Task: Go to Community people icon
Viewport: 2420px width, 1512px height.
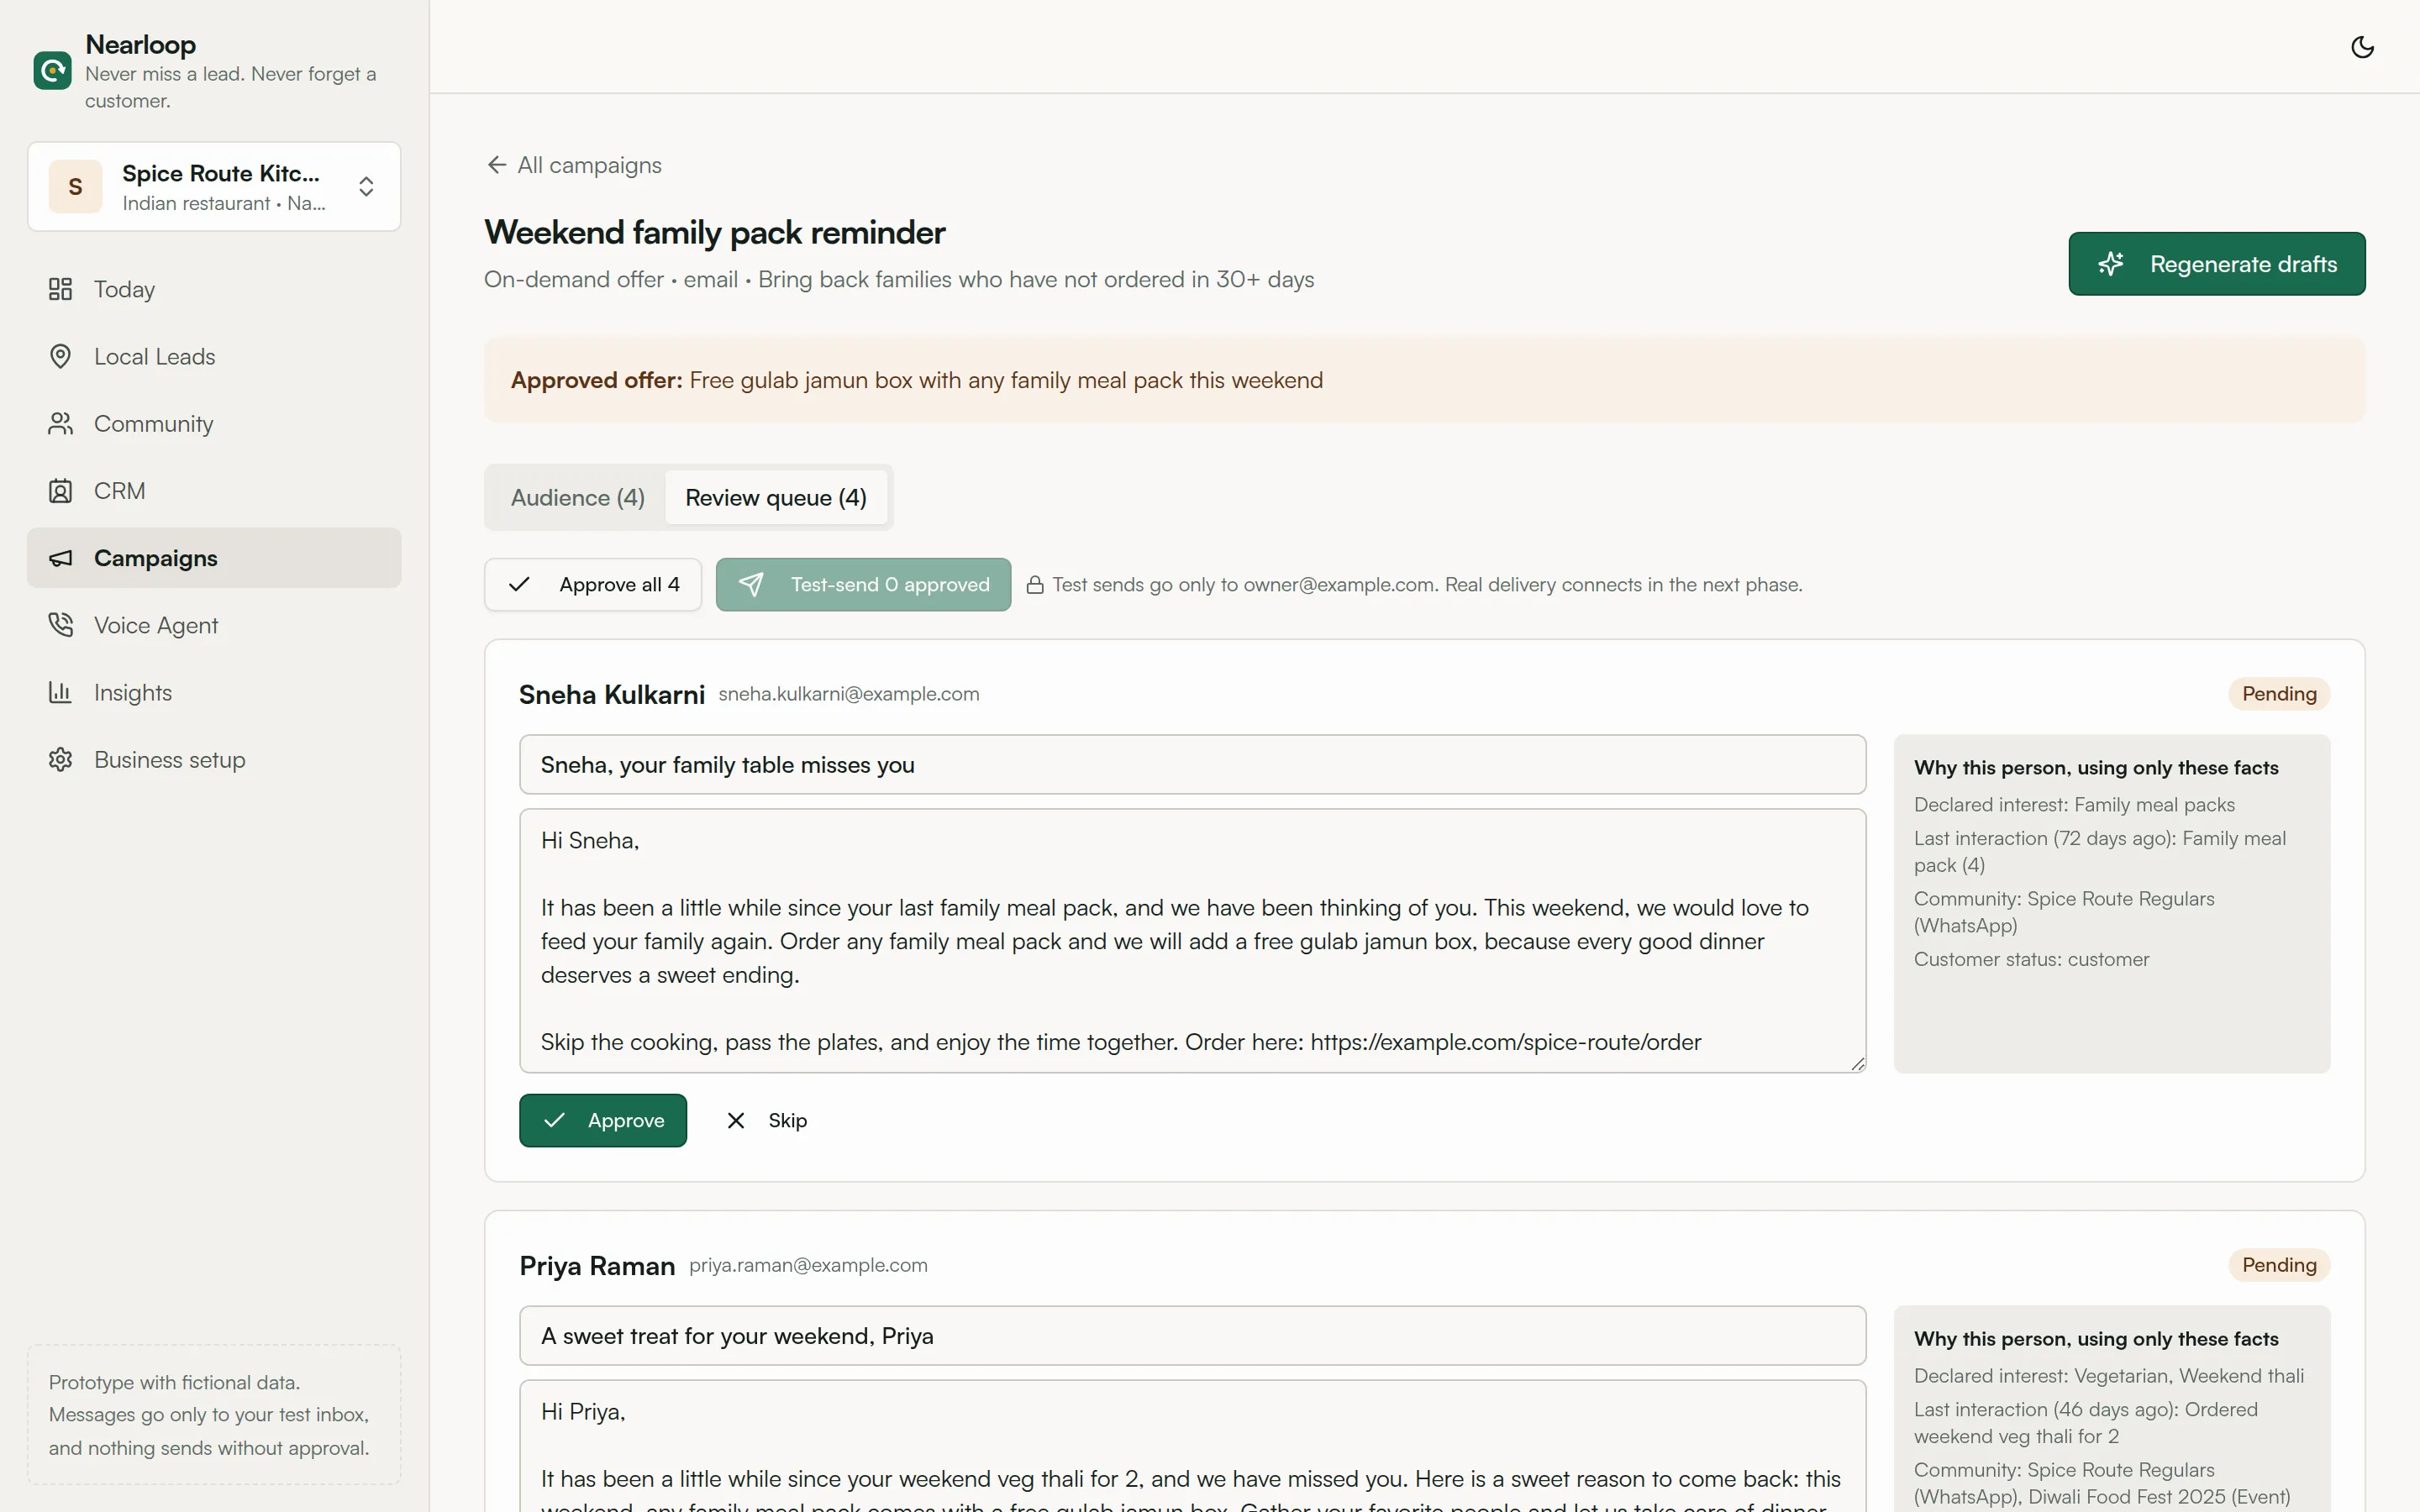Action: click(60, 424)
